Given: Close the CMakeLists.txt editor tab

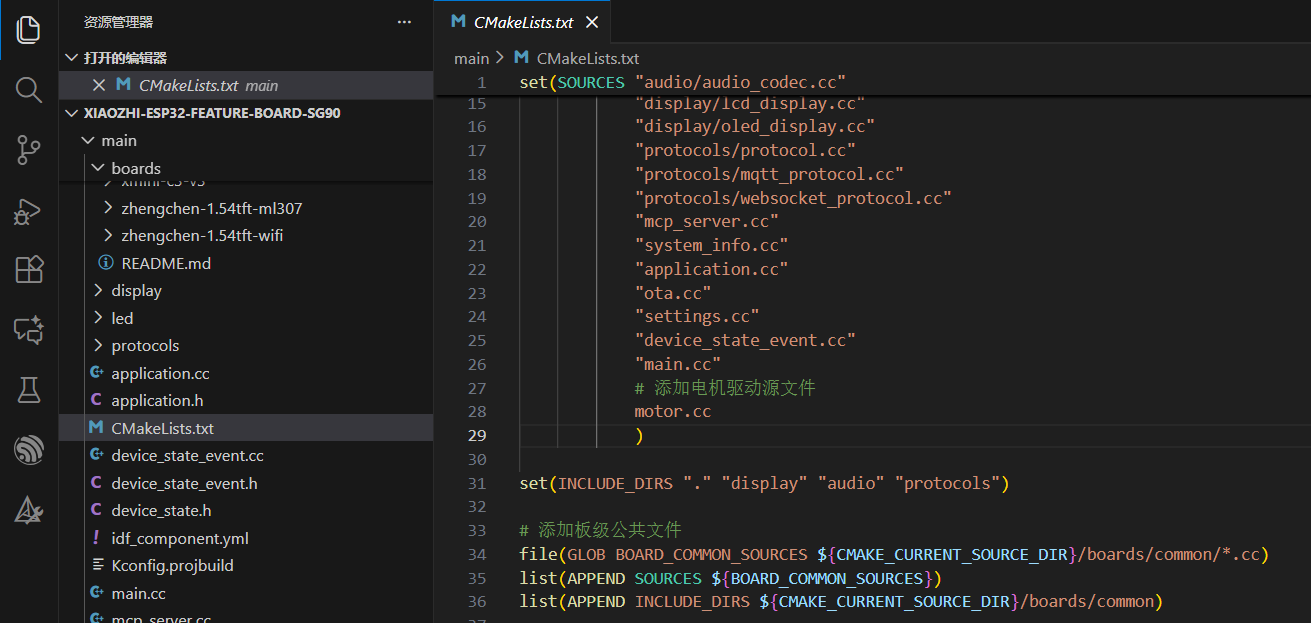Looking at the screenshot, I should [x=592, y=22].
